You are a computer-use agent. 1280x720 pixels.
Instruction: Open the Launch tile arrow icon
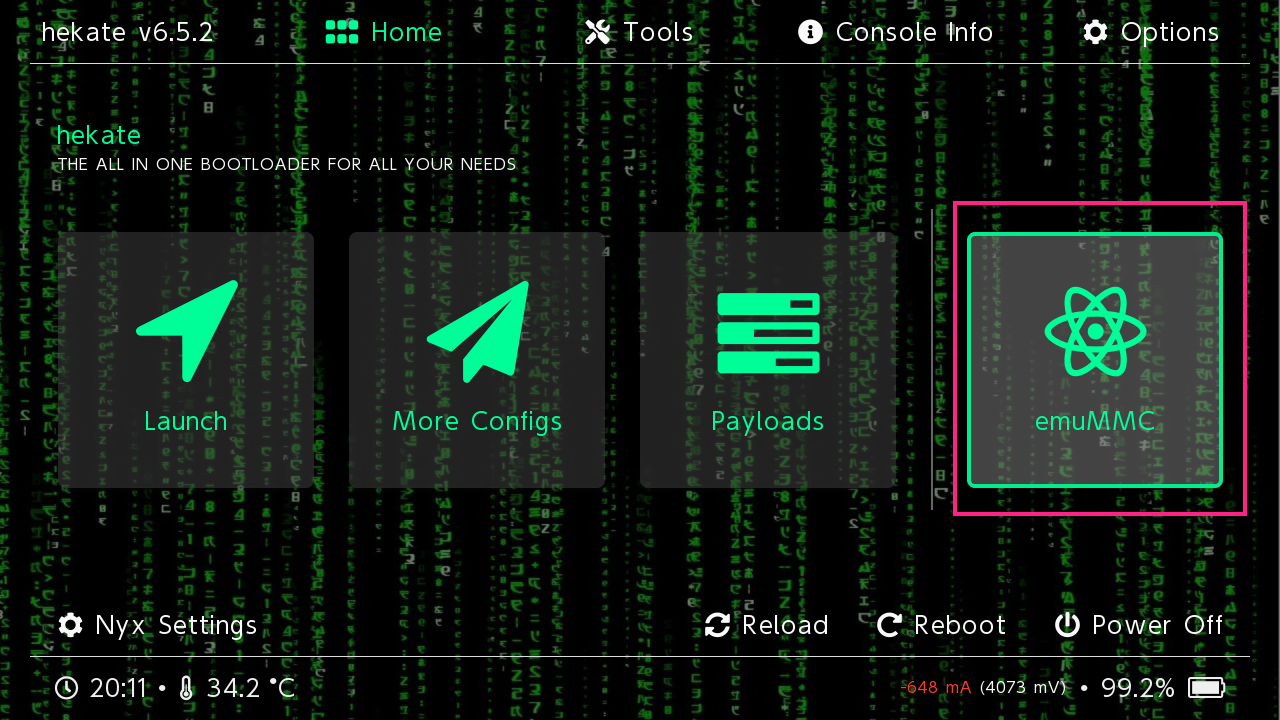click(187, 330)
